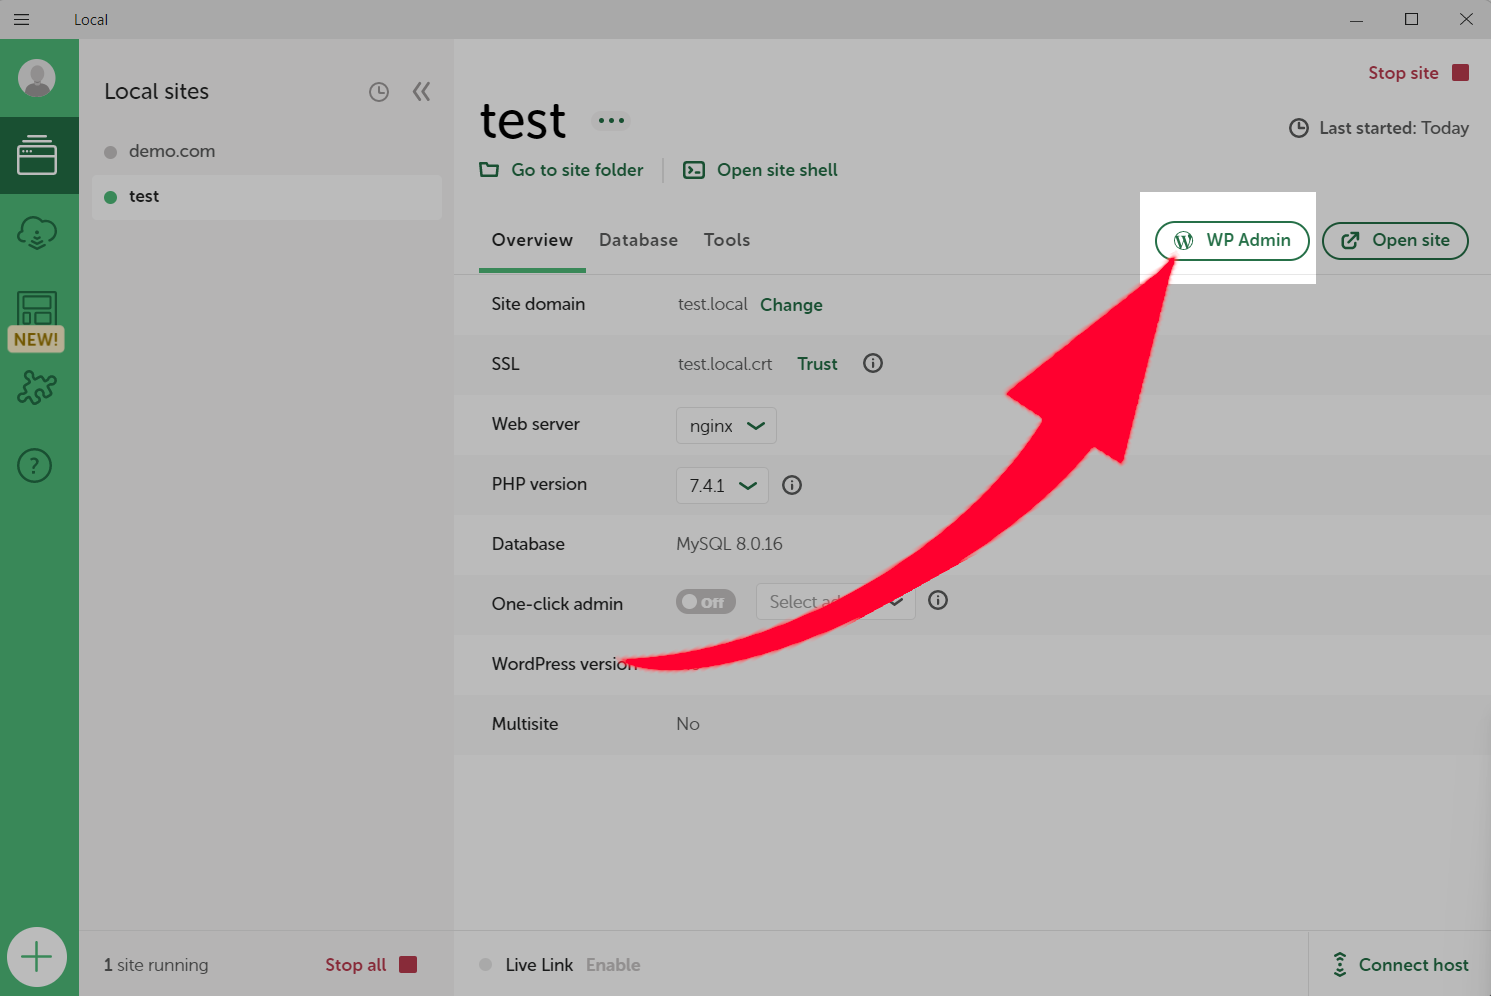Viewport: 1491px width, 996px height.
Task: Click the Open site button
Action: (1395, 240)
